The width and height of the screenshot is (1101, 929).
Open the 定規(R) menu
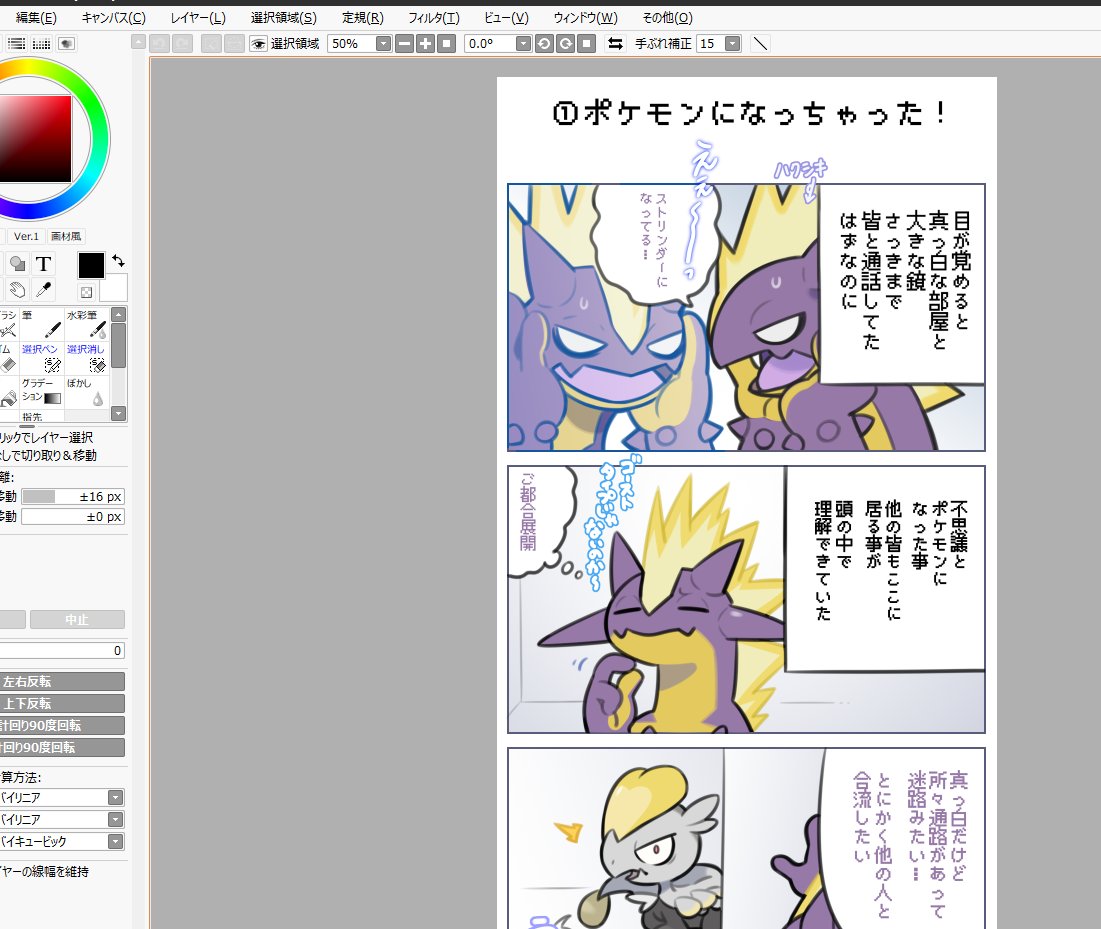coord(363,18)
